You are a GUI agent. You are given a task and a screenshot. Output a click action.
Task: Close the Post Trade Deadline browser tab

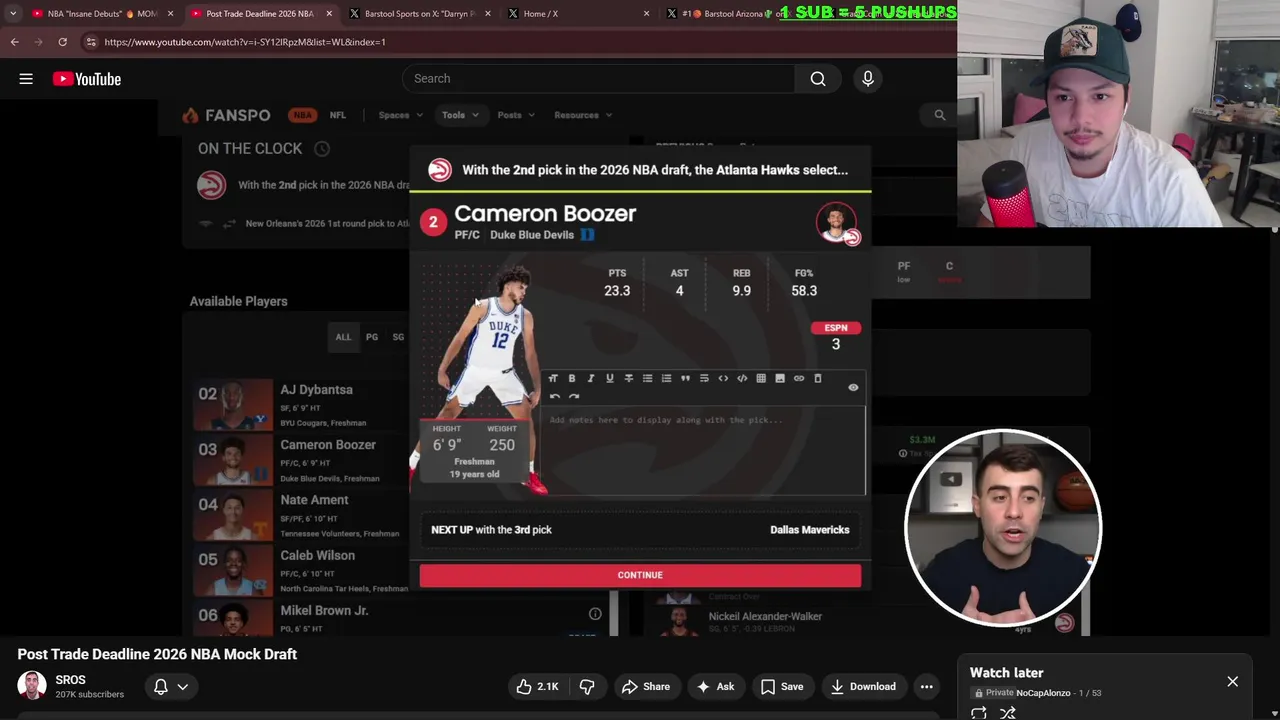329,14
